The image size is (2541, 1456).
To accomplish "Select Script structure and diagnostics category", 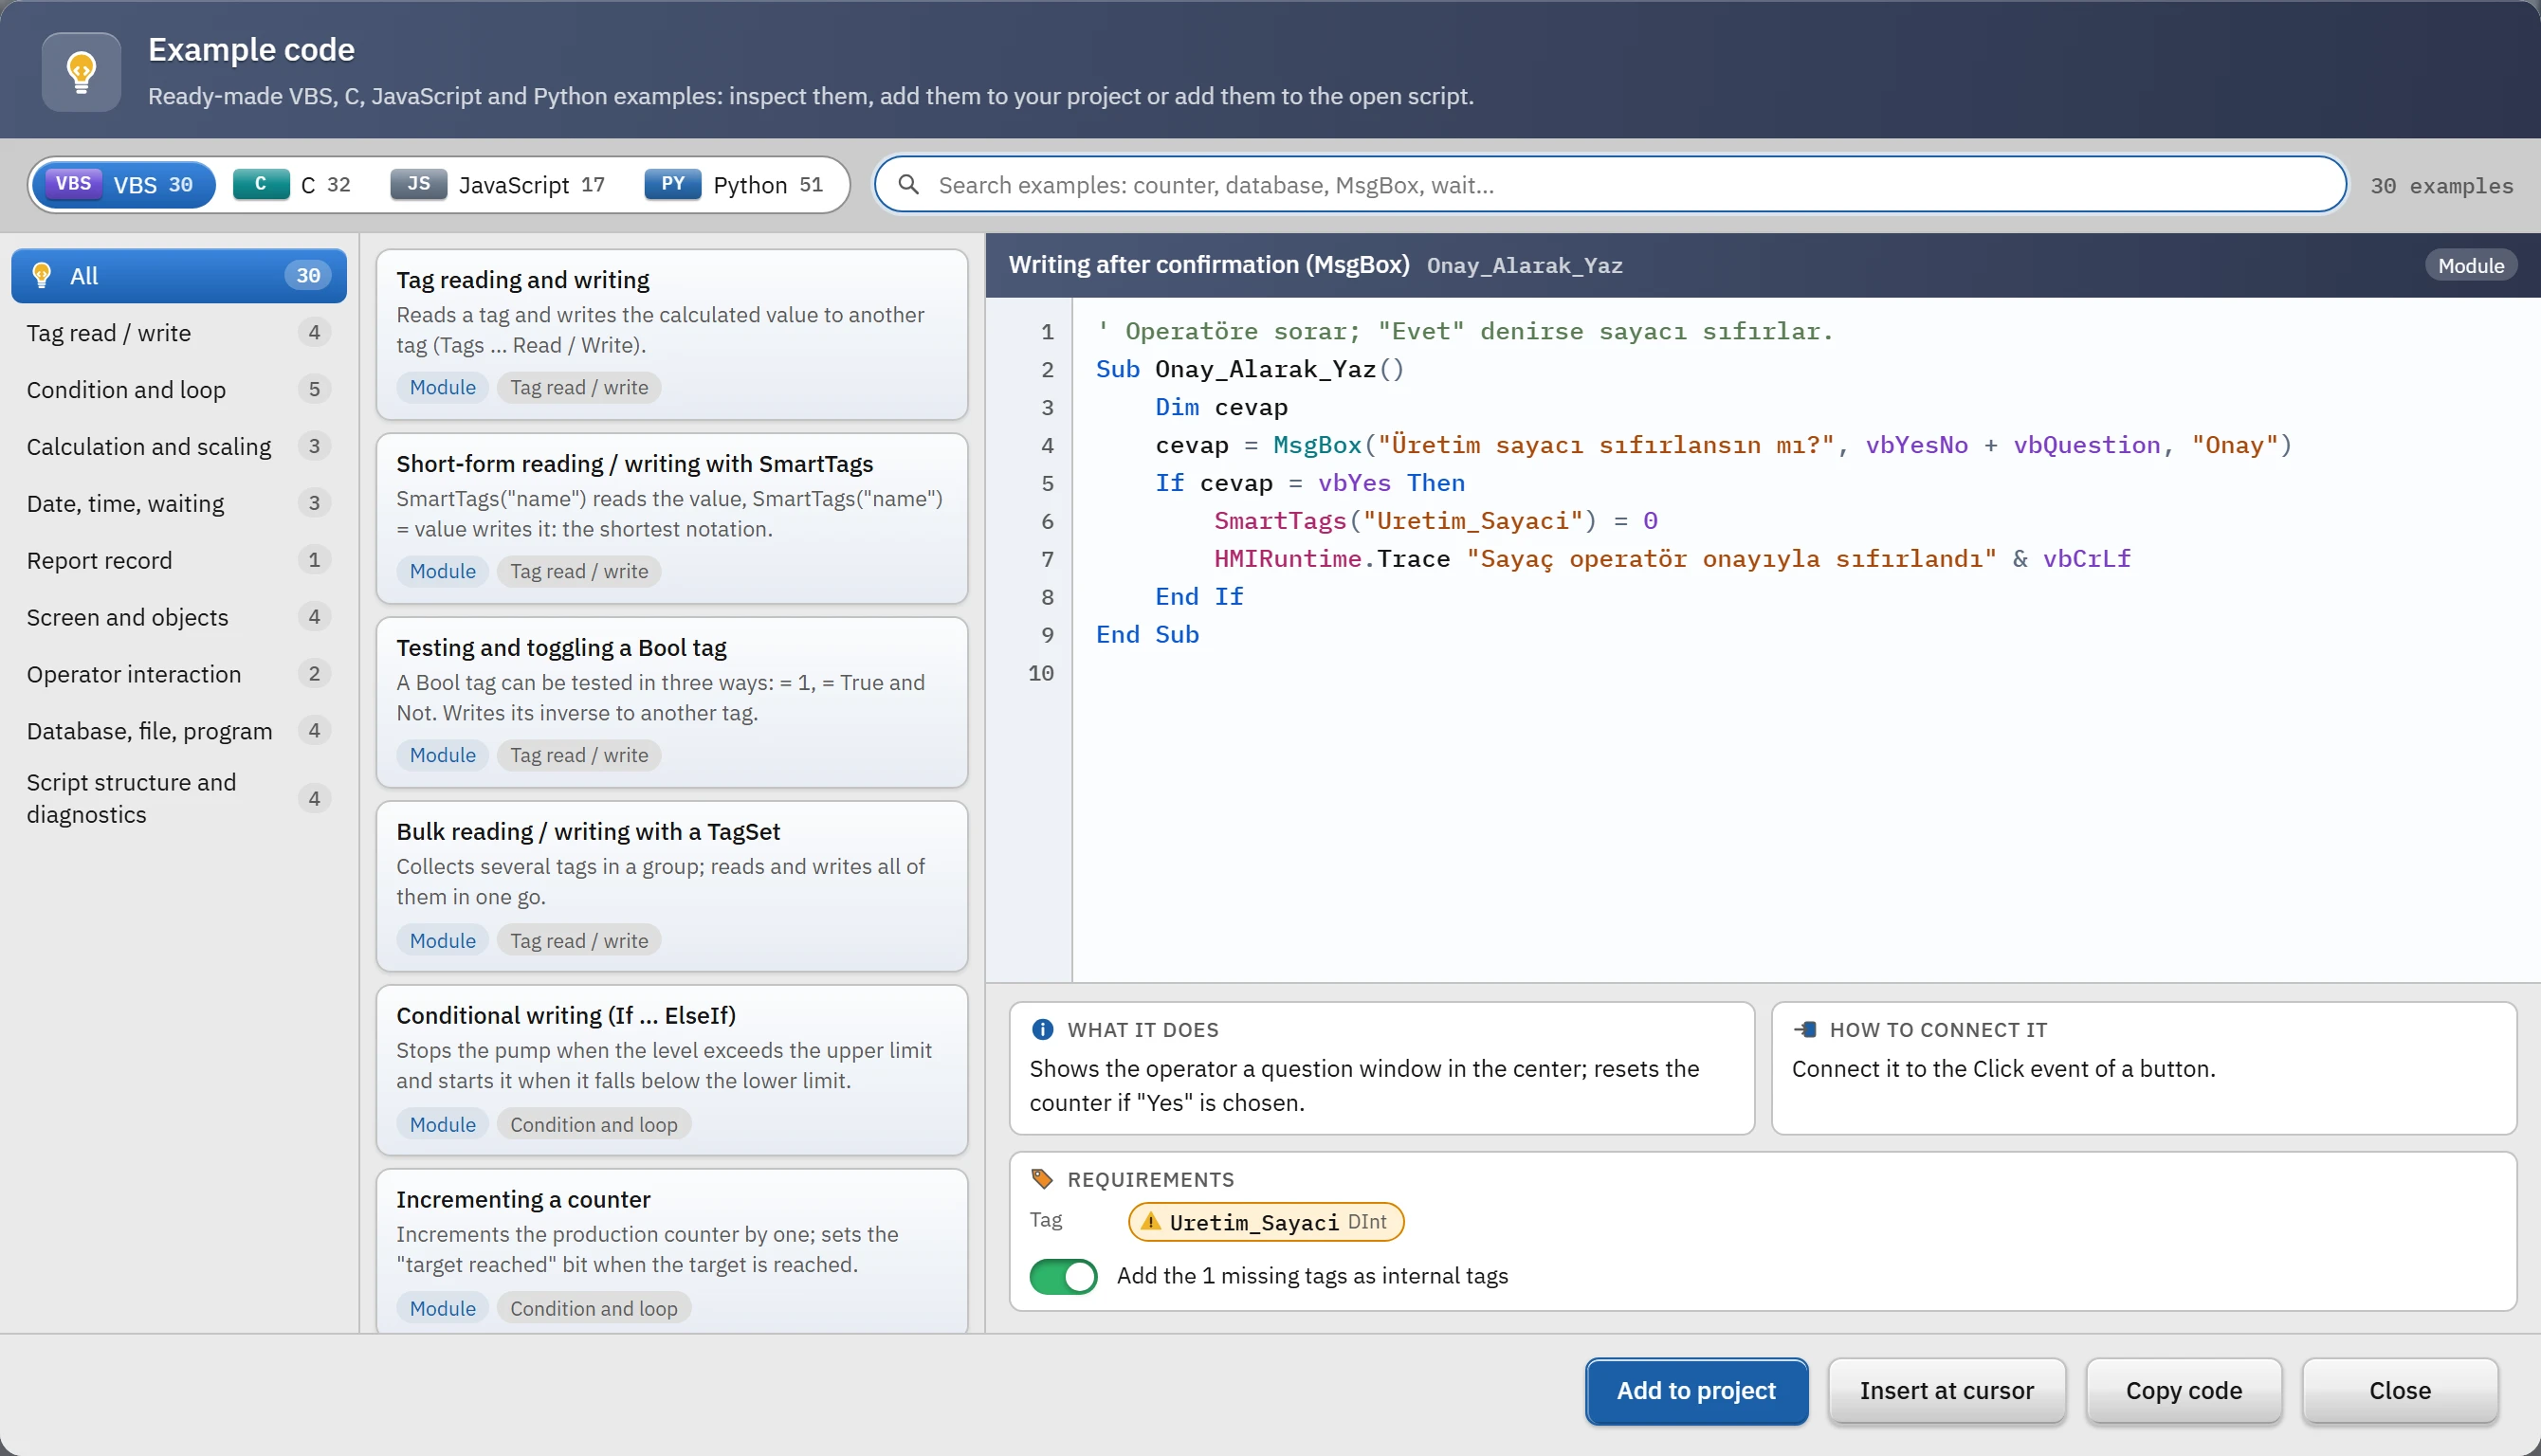I will [179, 798].
